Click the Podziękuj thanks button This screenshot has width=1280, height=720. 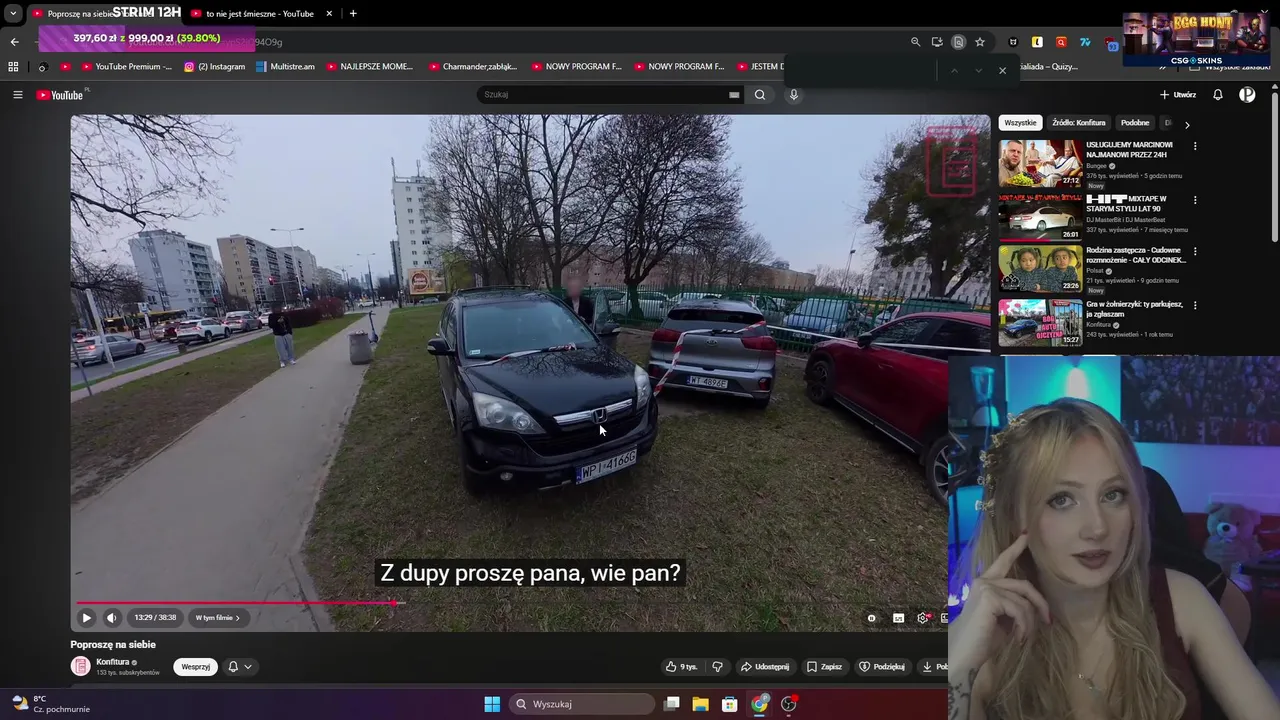pos(882,667)
